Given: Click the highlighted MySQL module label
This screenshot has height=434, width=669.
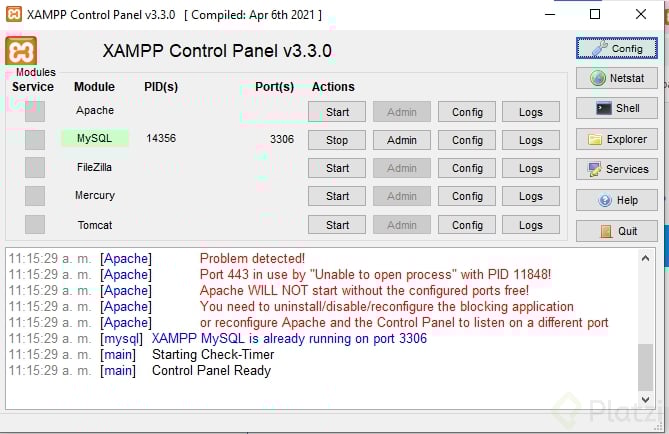Looking at the screenshot, I should tap(94, 138).
